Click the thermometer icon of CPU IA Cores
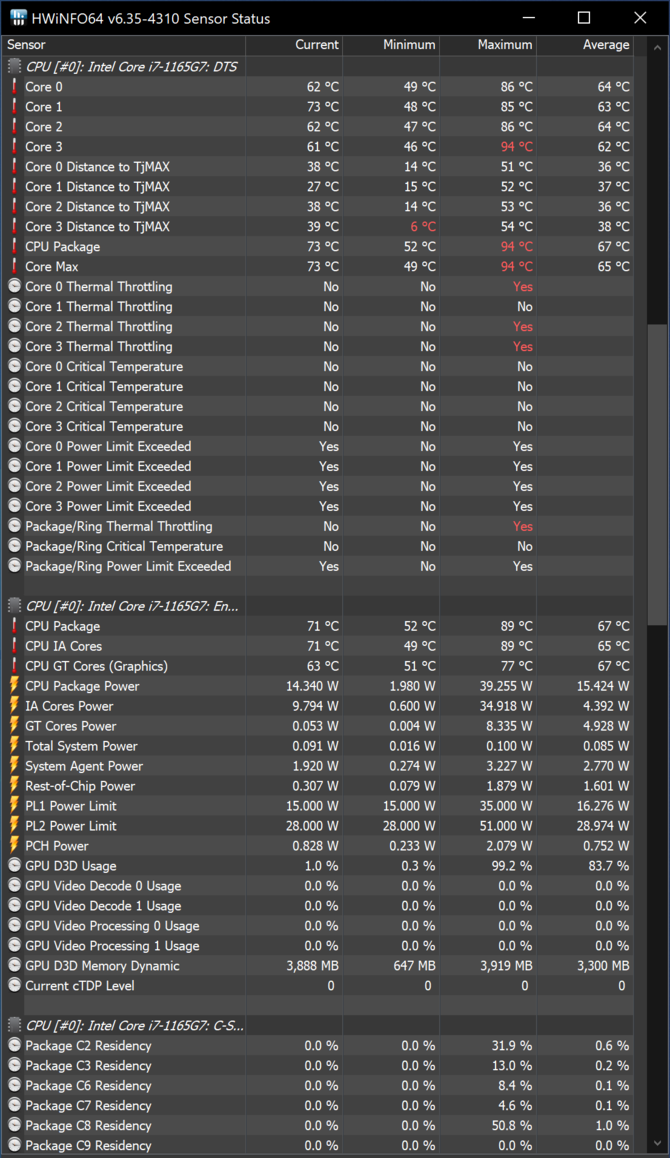670x1158 pixels. click(x=14, y=645)
